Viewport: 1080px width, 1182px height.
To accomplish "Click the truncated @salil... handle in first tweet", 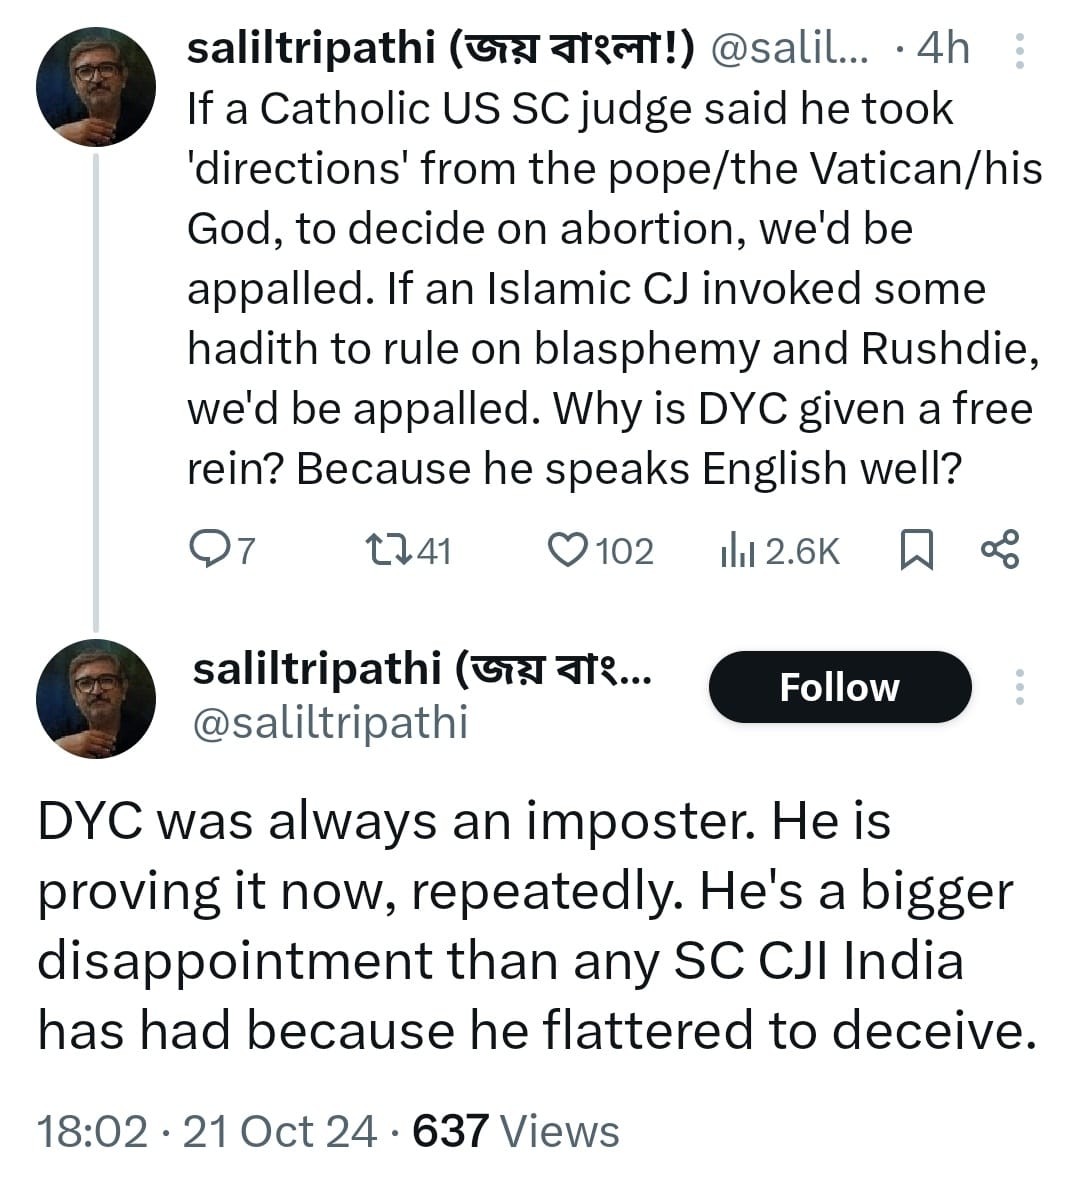I will [x=789, y=48].
